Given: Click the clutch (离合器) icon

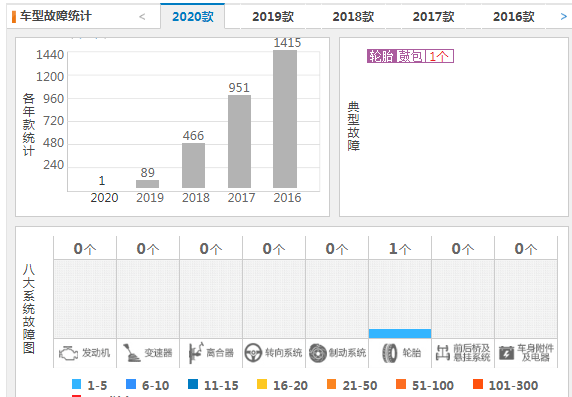Looking at the screenshot, I should click(195, 353).
